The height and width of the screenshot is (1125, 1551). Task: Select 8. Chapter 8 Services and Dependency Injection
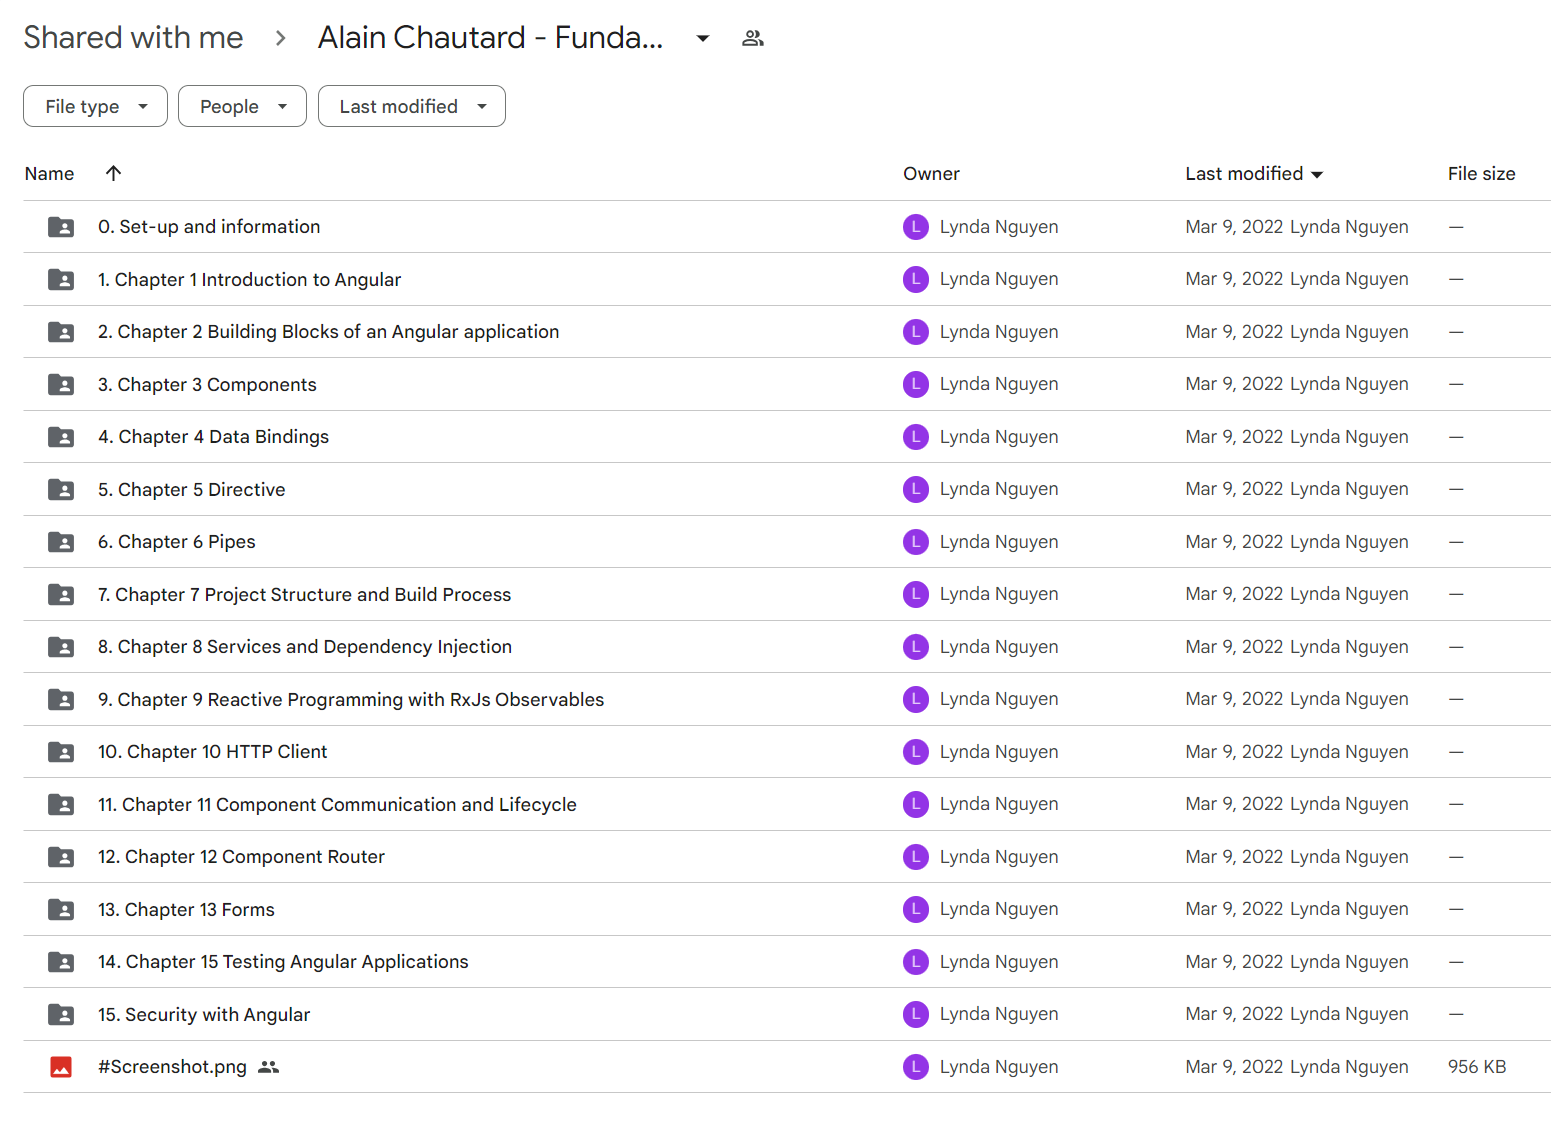pos(305,647)
